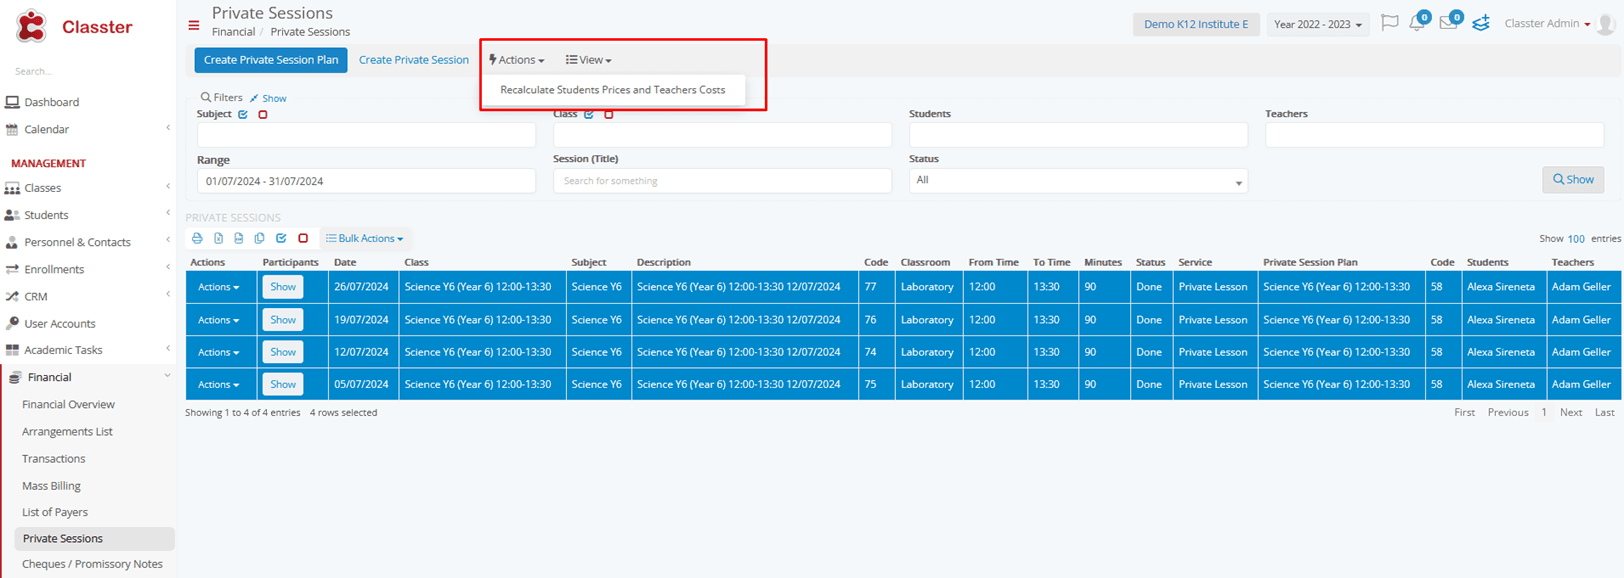Click the Classes icon in sidebar
Image resolution: width=1624 pixels, height=578 pixels.
(x=12, y=188)
